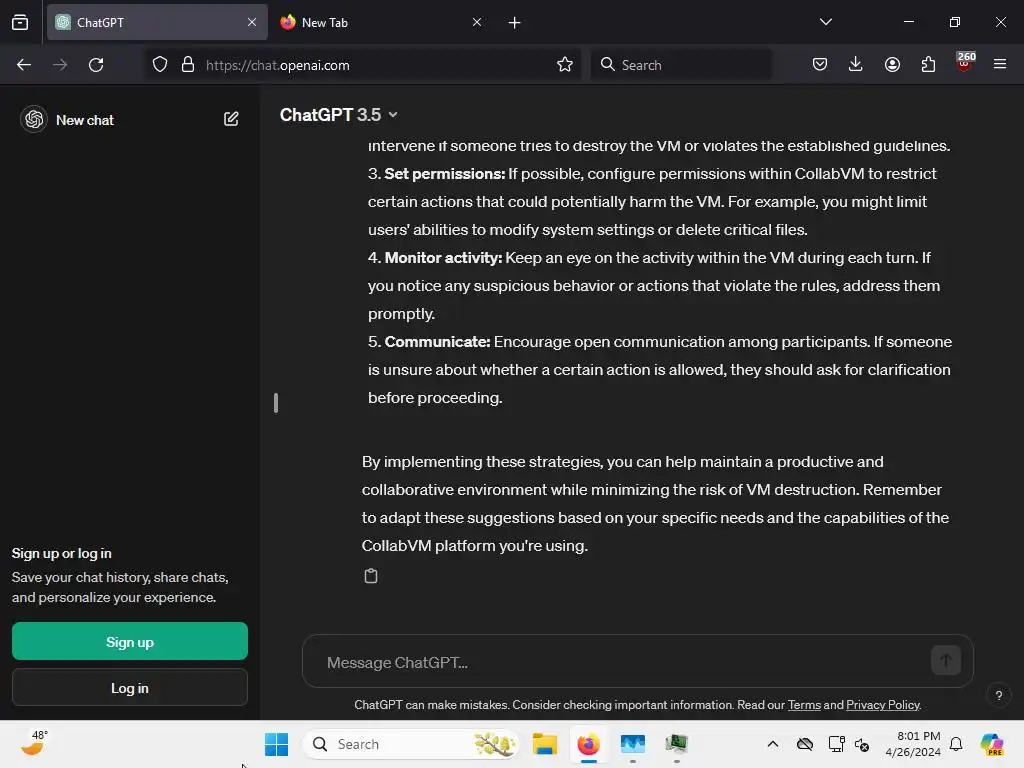Click the 'Set permissions:' heading text
1024x768 pixels.
(445, 174)
